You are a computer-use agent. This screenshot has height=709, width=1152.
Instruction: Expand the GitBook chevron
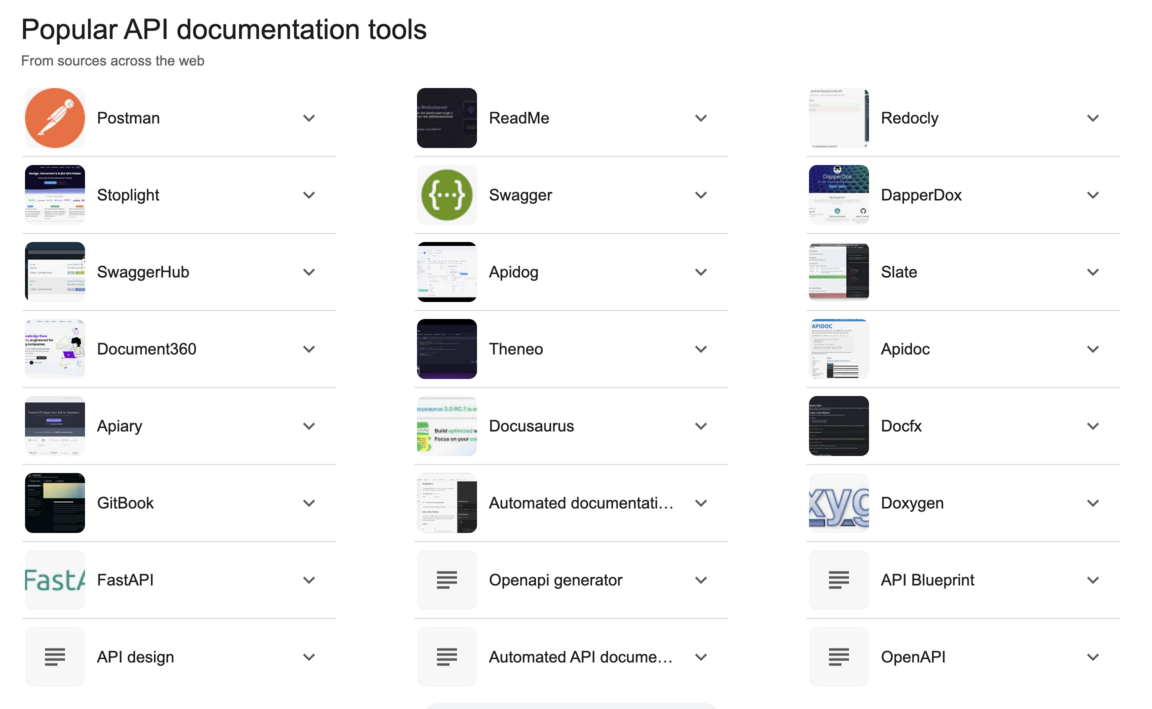coord(309,503)
